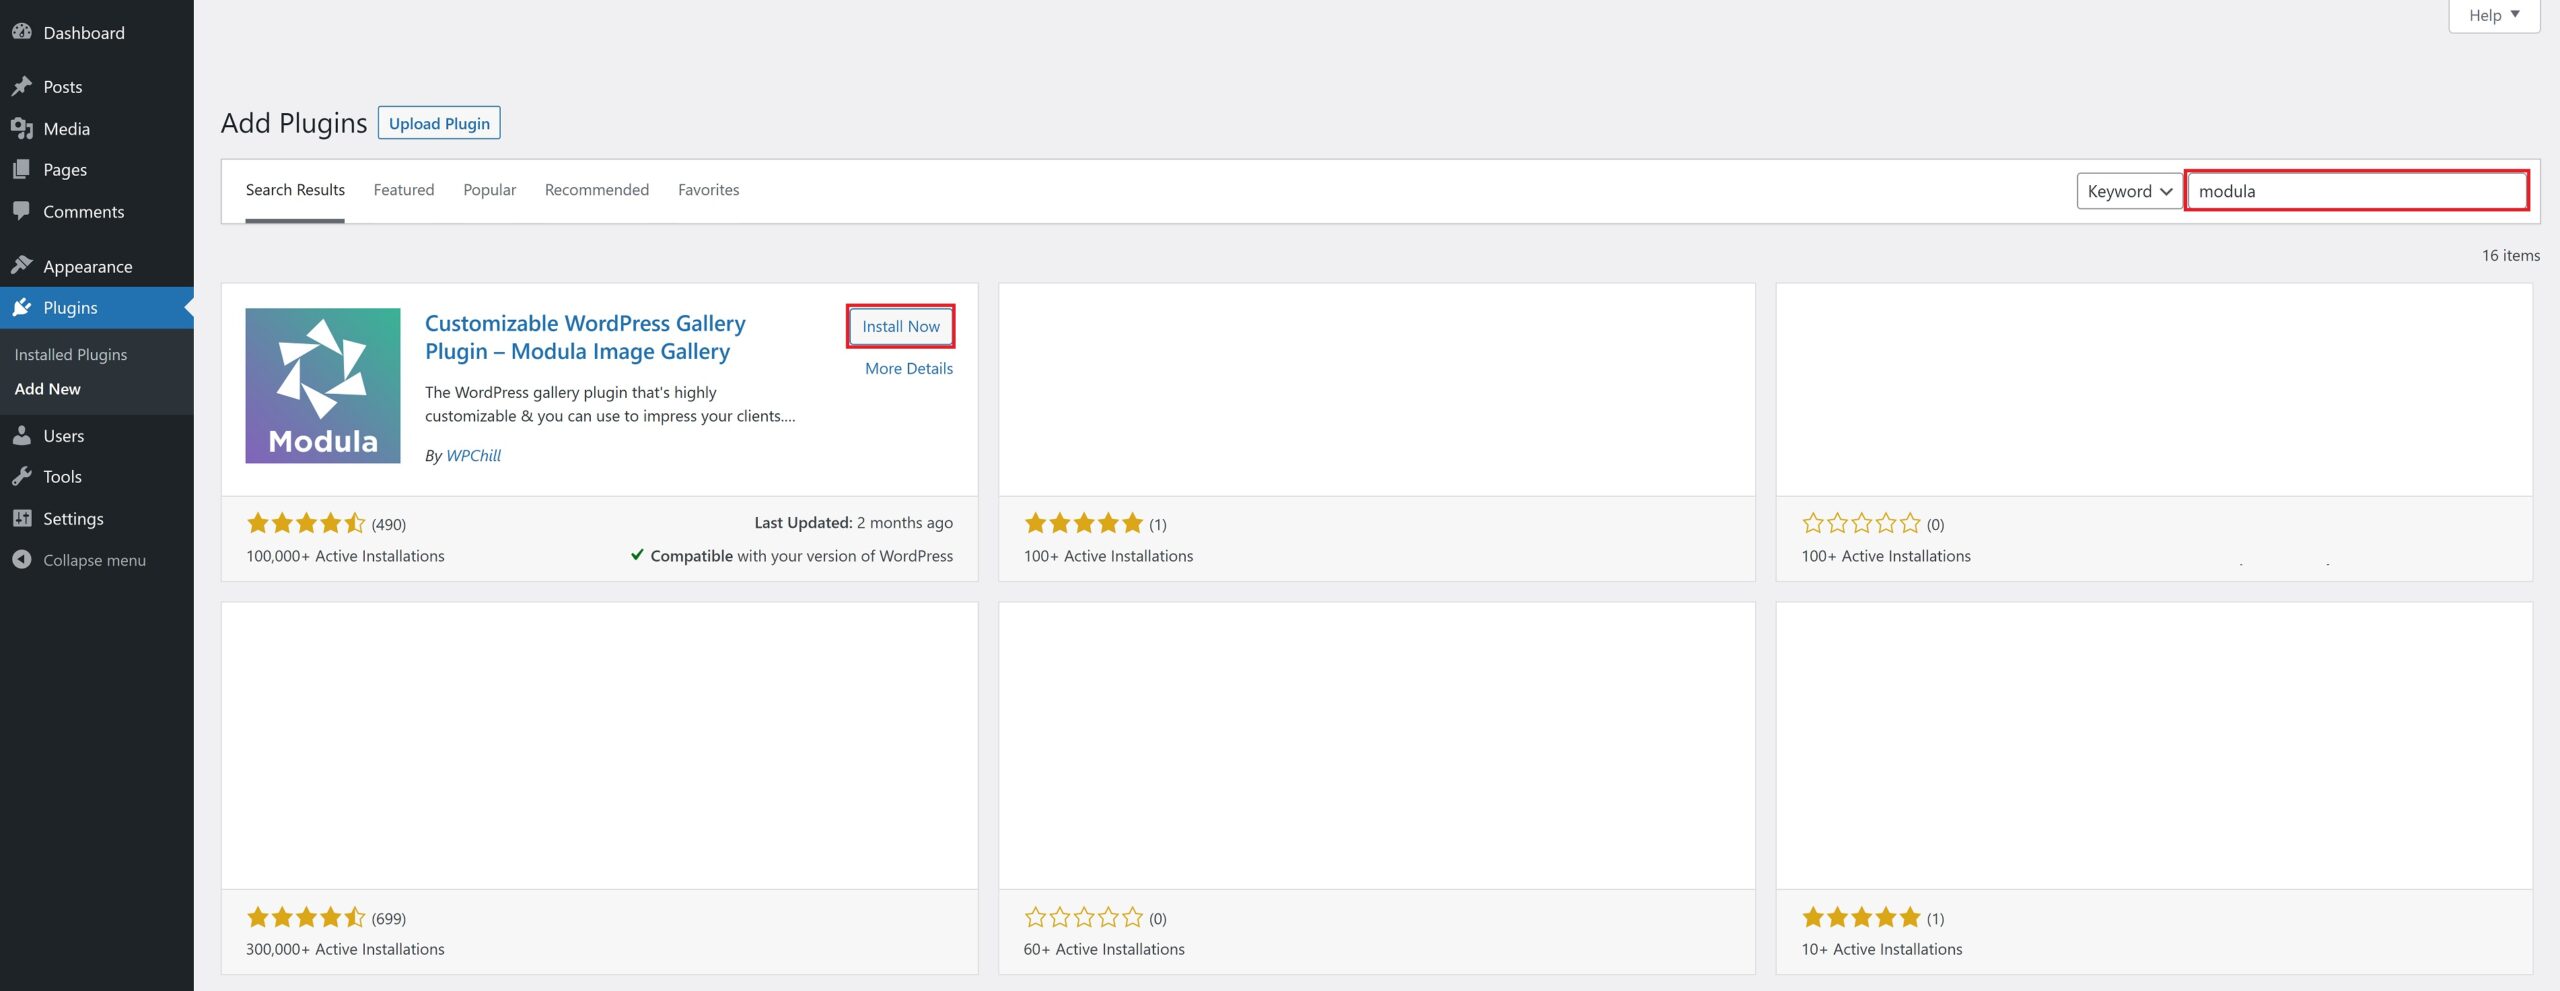
Task: Open Media via its sidebar icon
Action: [22, 129]
